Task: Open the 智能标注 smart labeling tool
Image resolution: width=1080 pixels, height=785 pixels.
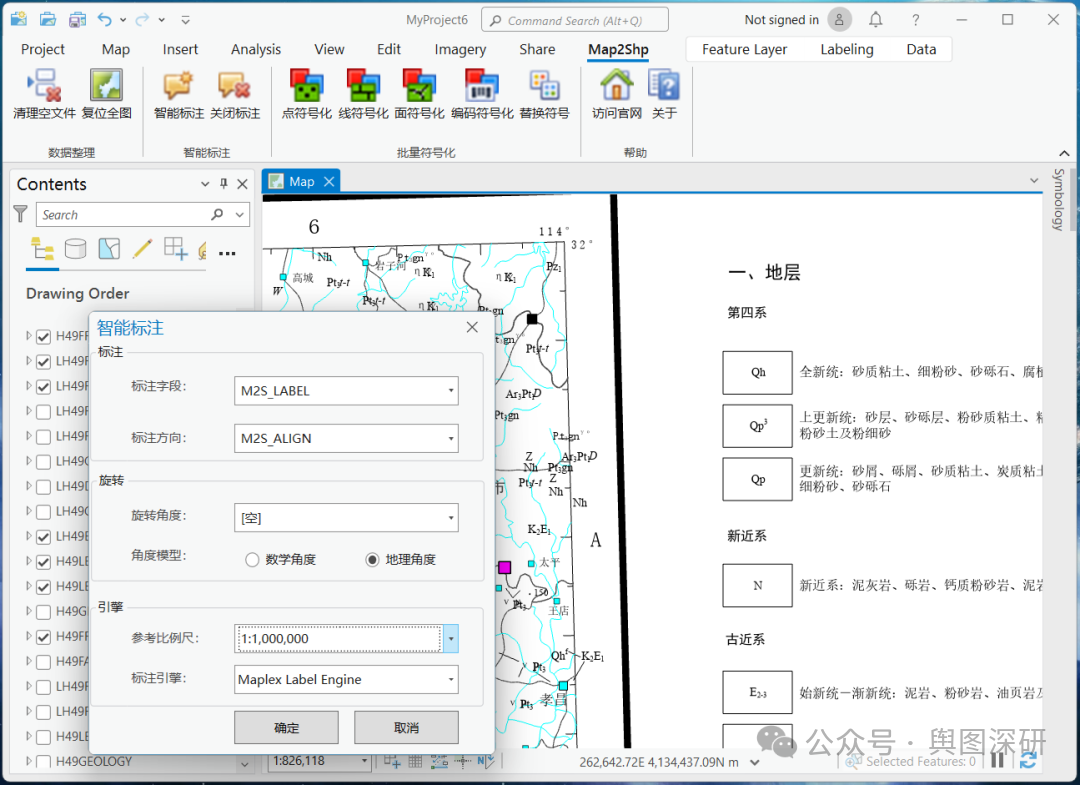Action: coord(178,86)
